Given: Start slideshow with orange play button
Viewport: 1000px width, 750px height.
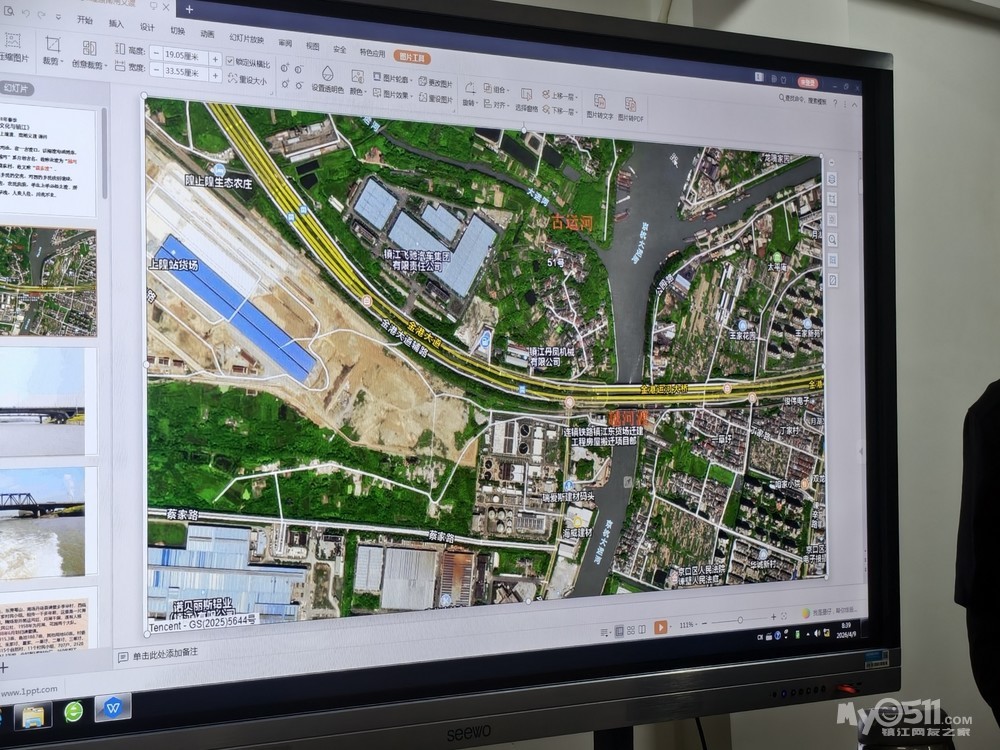Looking at the screenshot, I should tap(661, 627).
